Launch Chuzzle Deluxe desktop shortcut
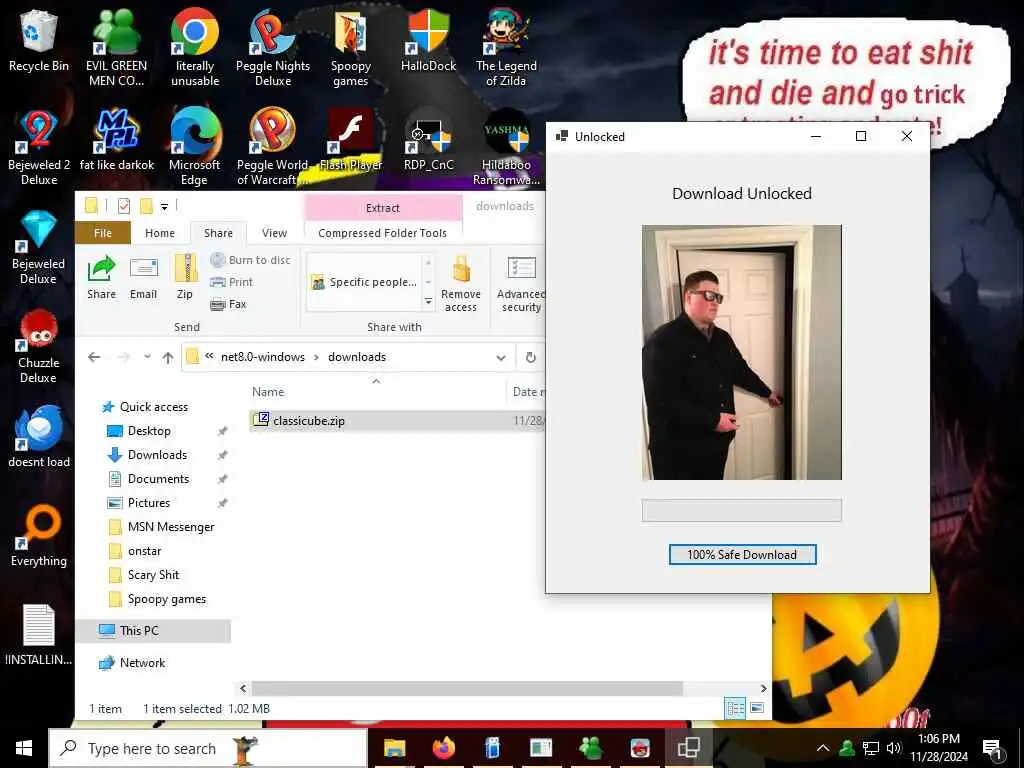Image resolution: width=1024 pixels, height=768 pixels. point(39,346)
